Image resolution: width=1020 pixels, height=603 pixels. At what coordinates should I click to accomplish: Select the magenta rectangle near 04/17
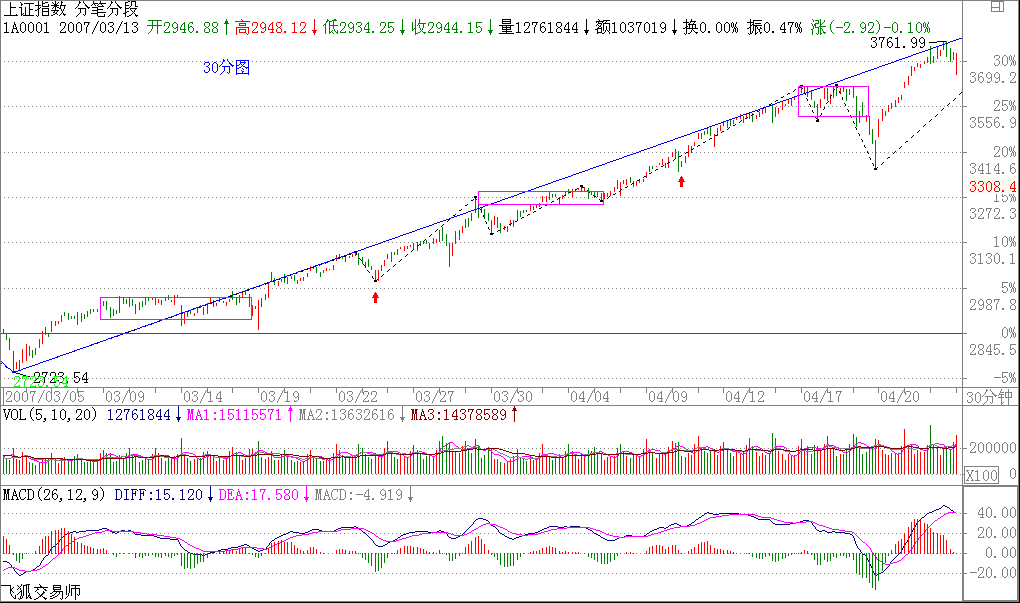[x=833, y=102]
